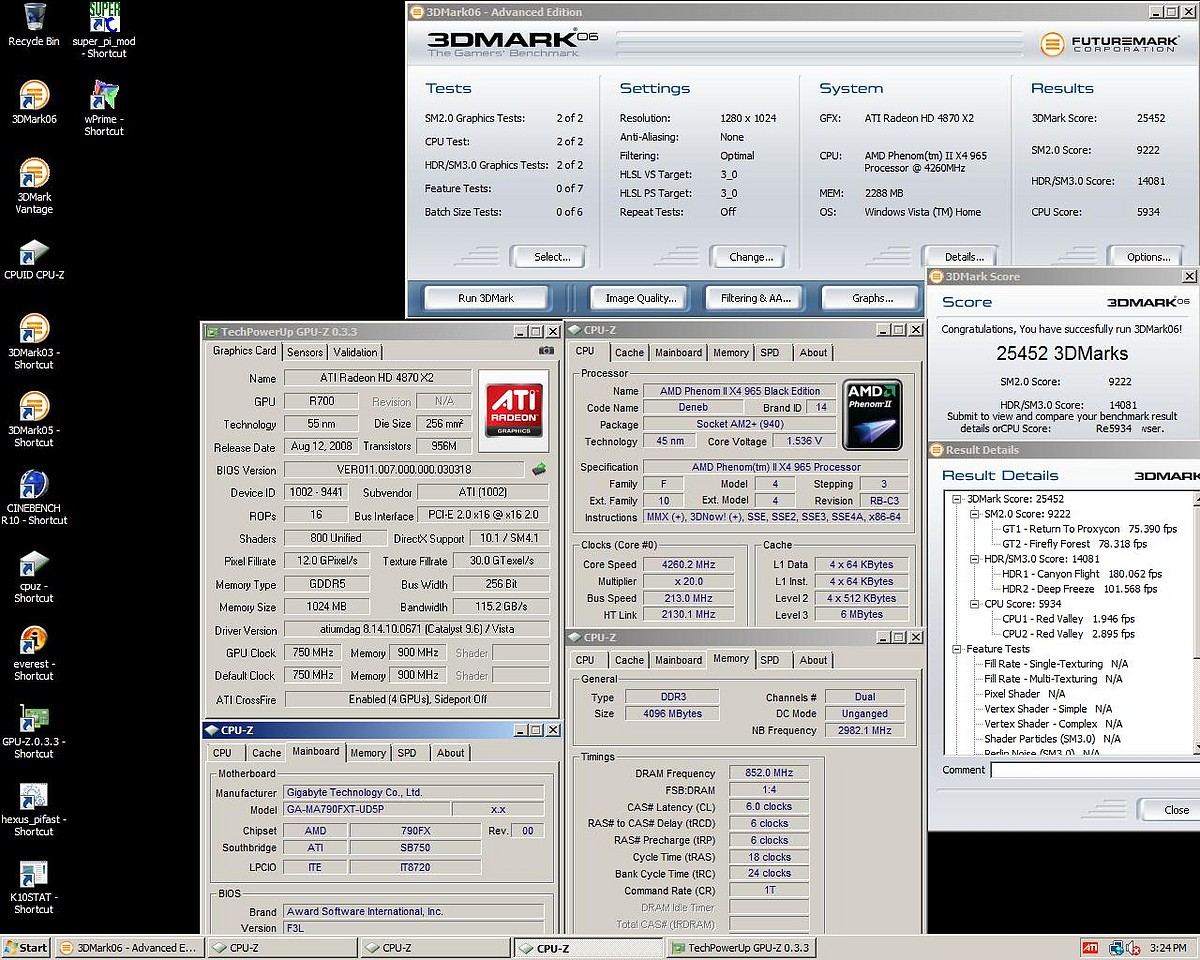Select the CINEBENCH R10 shortcut icon
1200x960 pixels.
34,498
